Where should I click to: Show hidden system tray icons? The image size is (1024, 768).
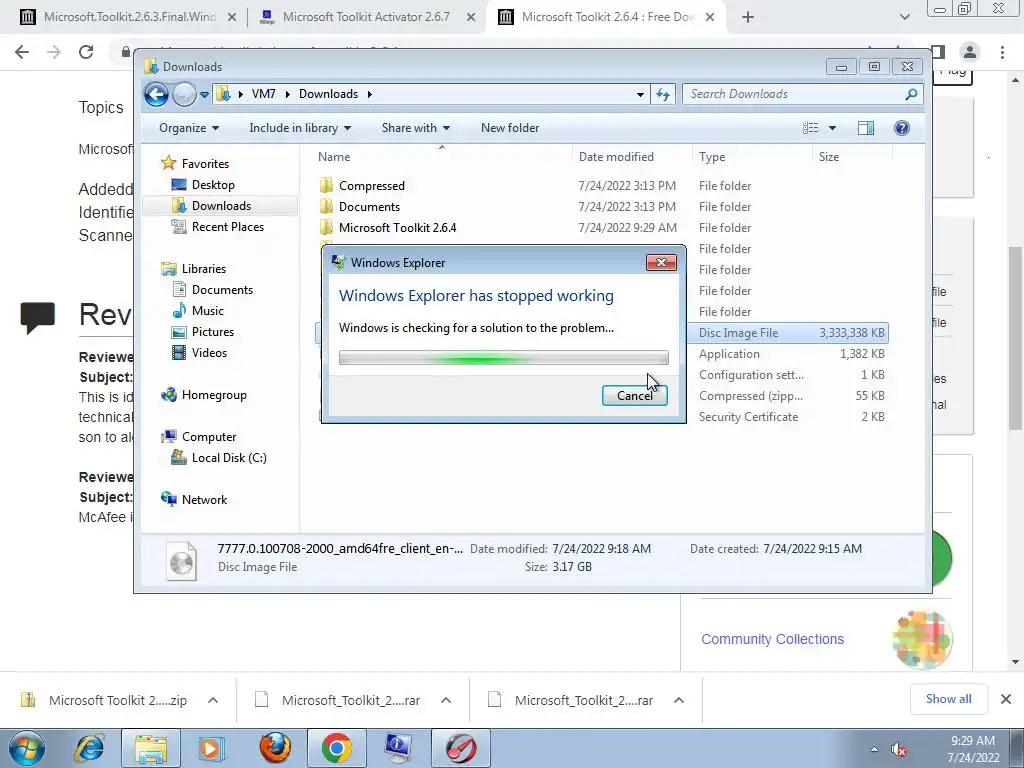[x=874, y=749]
